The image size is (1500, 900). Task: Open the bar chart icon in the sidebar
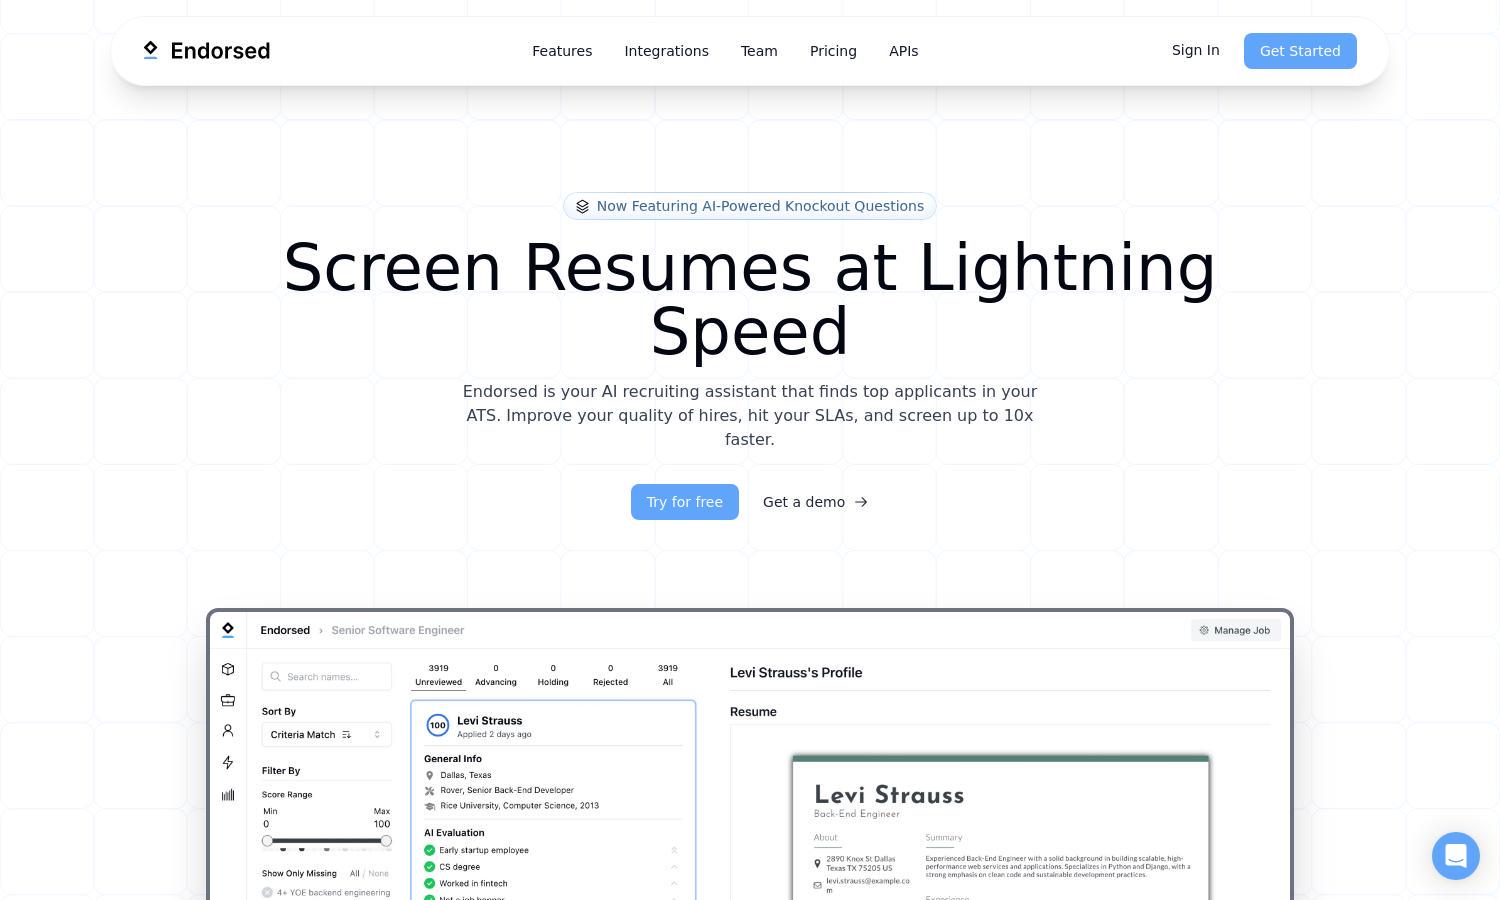pyautogui.click(x=228, y=795)
